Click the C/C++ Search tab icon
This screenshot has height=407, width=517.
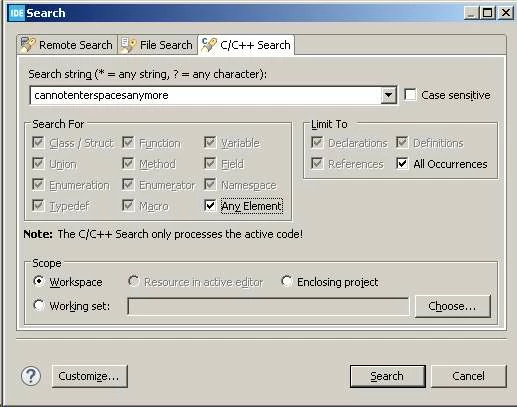click(209, 45)
